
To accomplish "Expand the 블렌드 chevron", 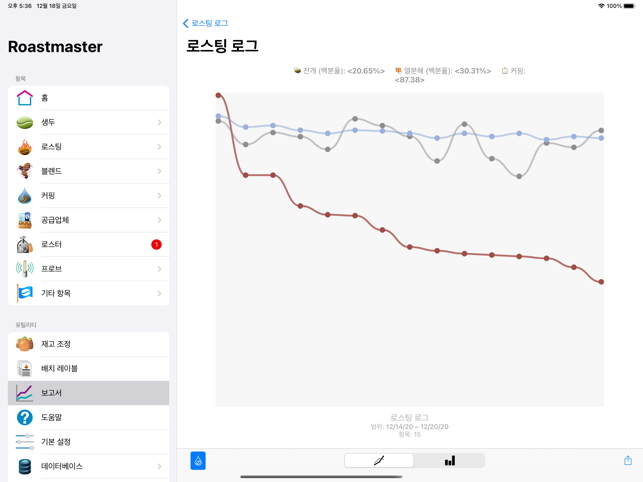I will (160, 171).
